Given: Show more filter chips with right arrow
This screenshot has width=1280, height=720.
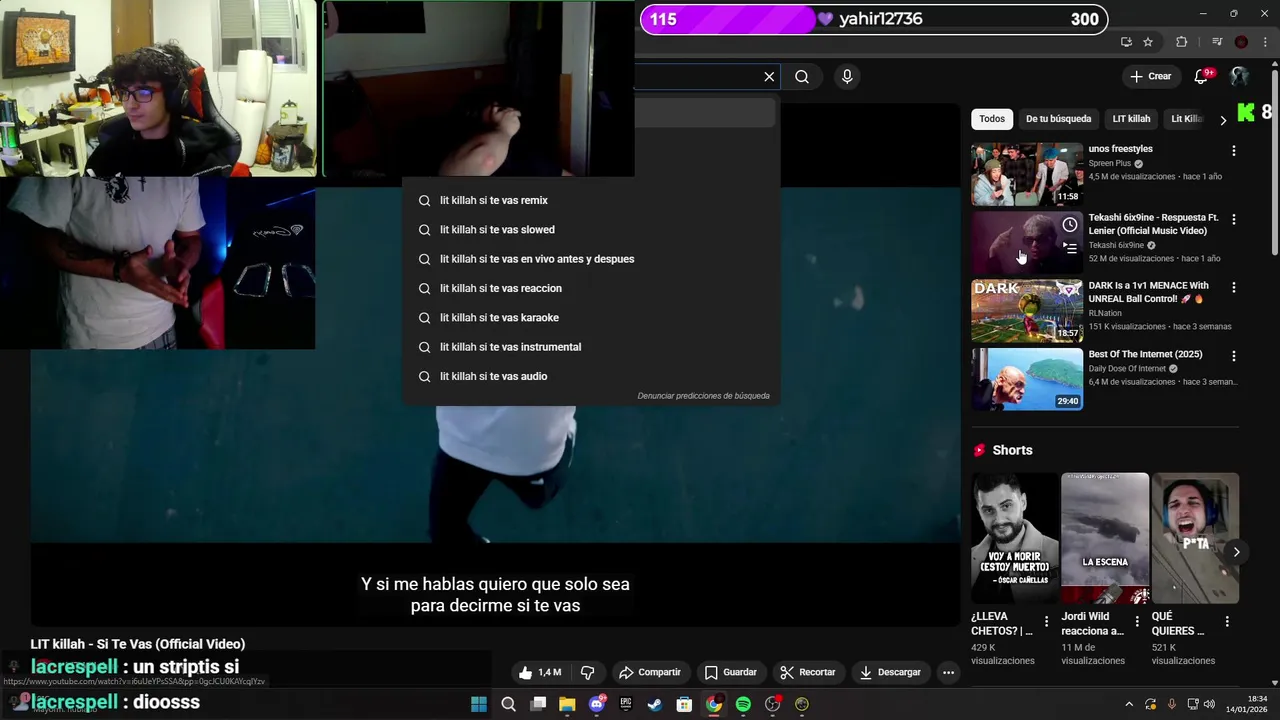Looking at the screenshot, I should (x=1223, y=120).
